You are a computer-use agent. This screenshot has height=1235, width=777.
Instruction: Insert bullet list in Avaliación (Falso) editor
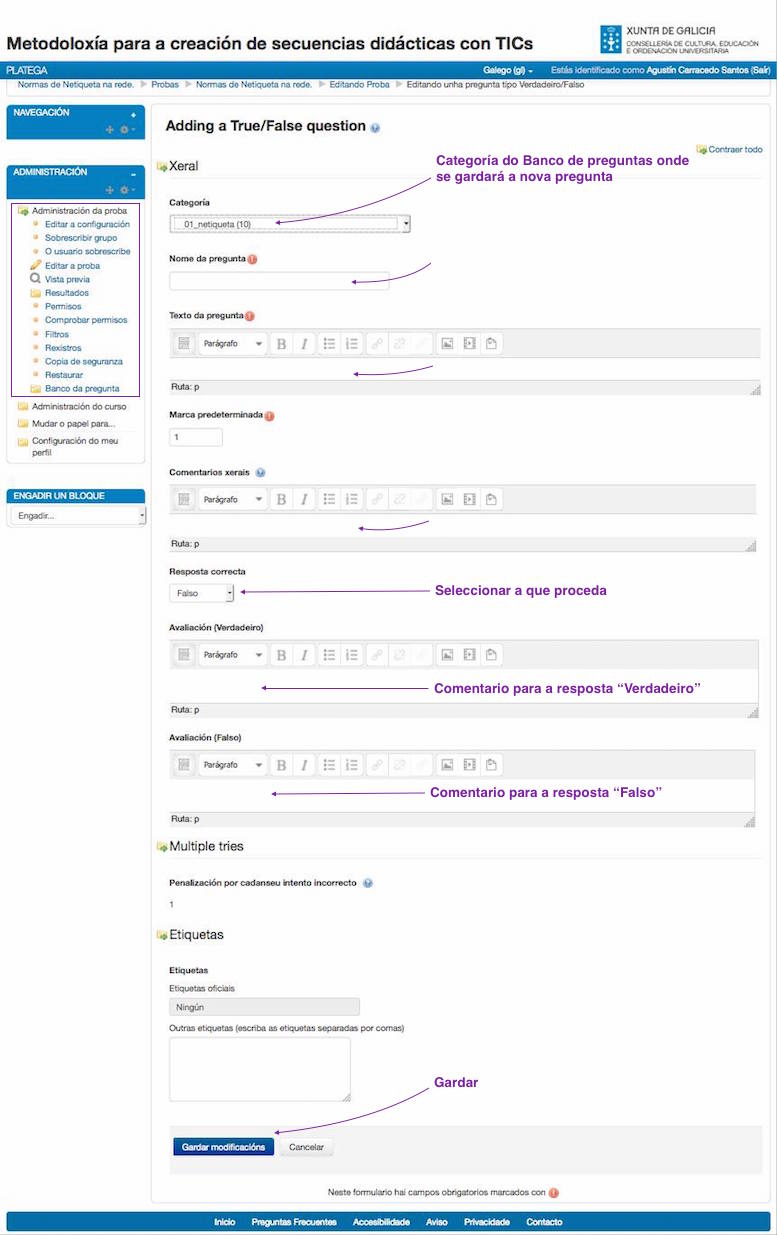(x=329, y=765)
